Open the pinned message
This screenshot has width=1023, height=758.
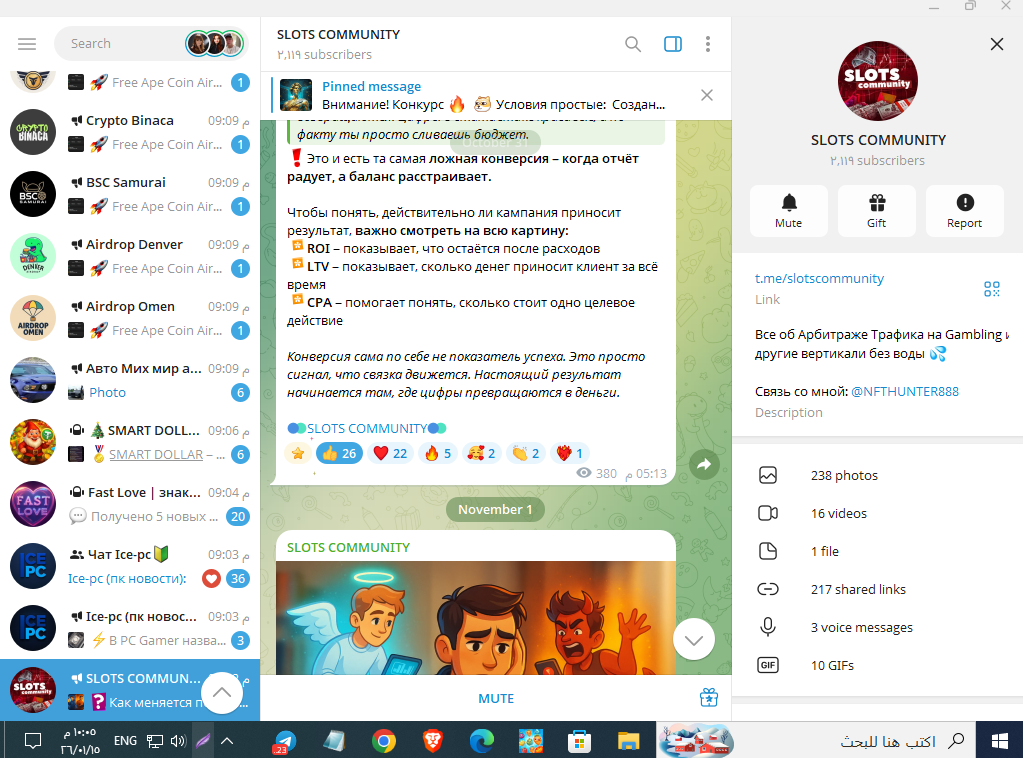point(483,95)
